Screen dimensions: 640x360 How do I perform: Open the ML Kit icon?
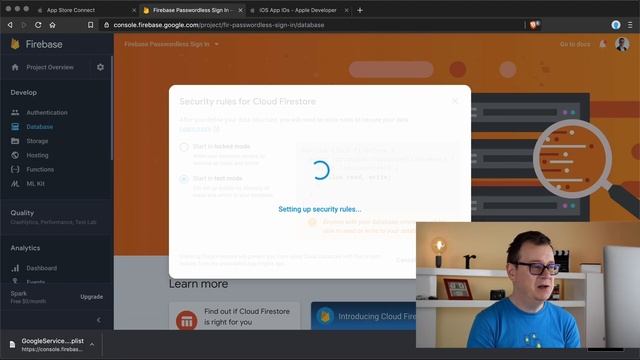pos(15,184)
